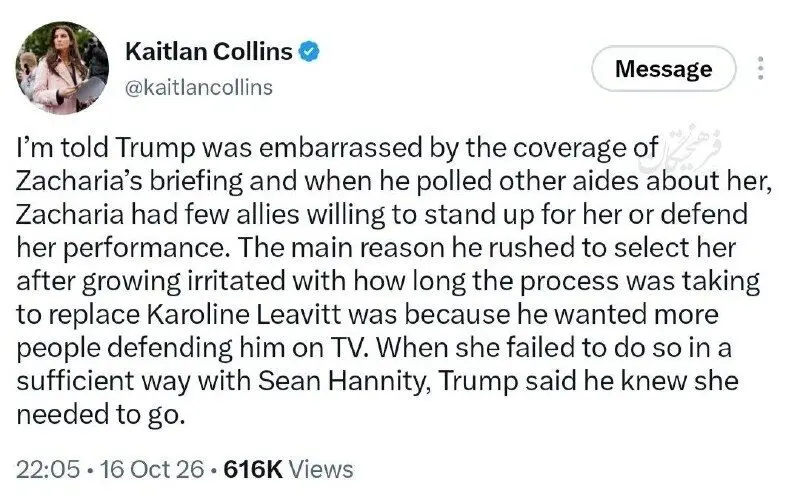Screen dimensions: 800x500
Task: Click the 22:05 post timestamp
Action: pos(47,469)
